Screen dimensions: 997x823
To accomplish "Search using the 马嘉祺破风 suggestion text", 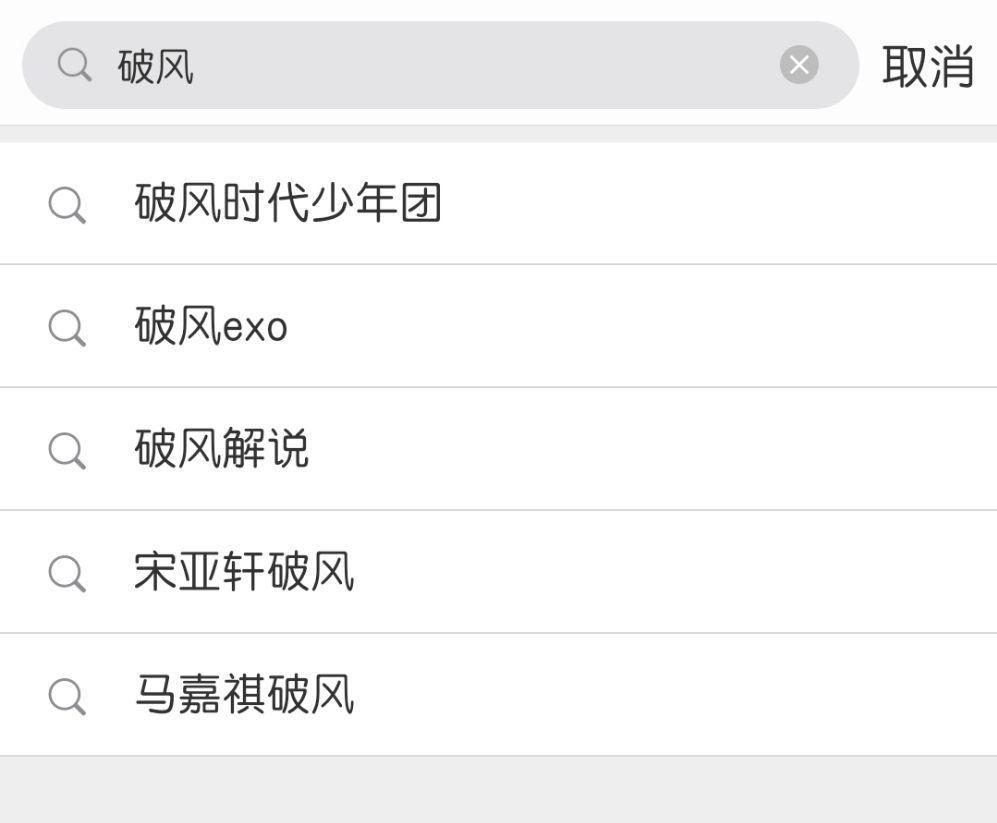I will pyautogui.click(x=244, y=696).
